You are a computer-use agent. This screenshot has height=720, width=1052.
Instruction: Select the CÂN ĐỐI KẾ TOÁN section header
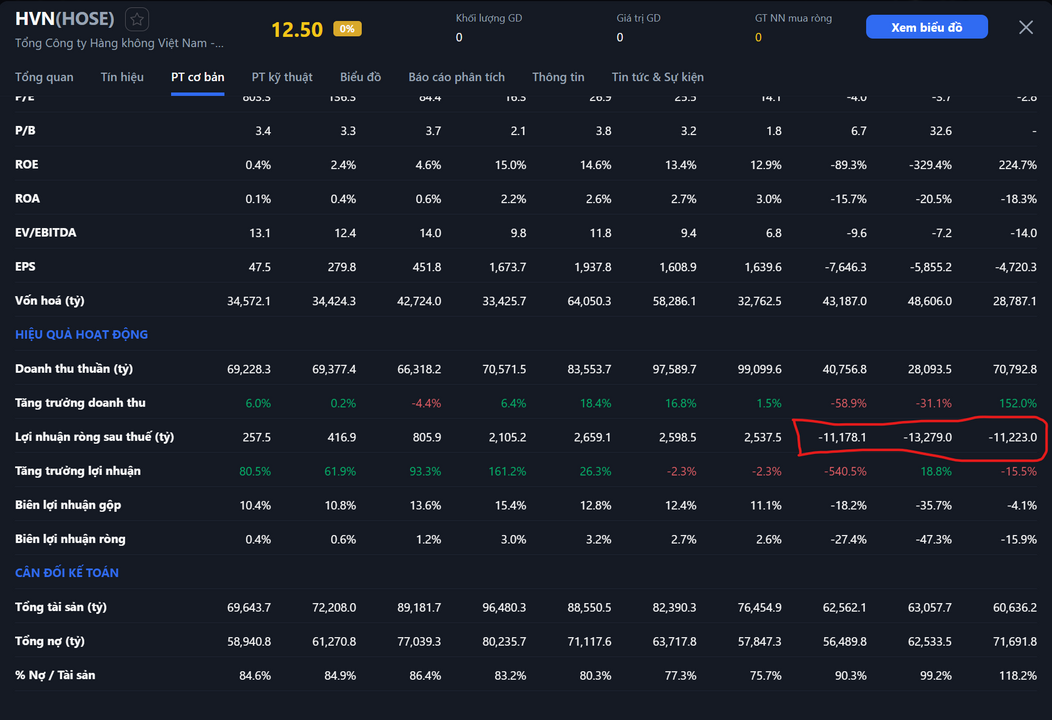67,572
